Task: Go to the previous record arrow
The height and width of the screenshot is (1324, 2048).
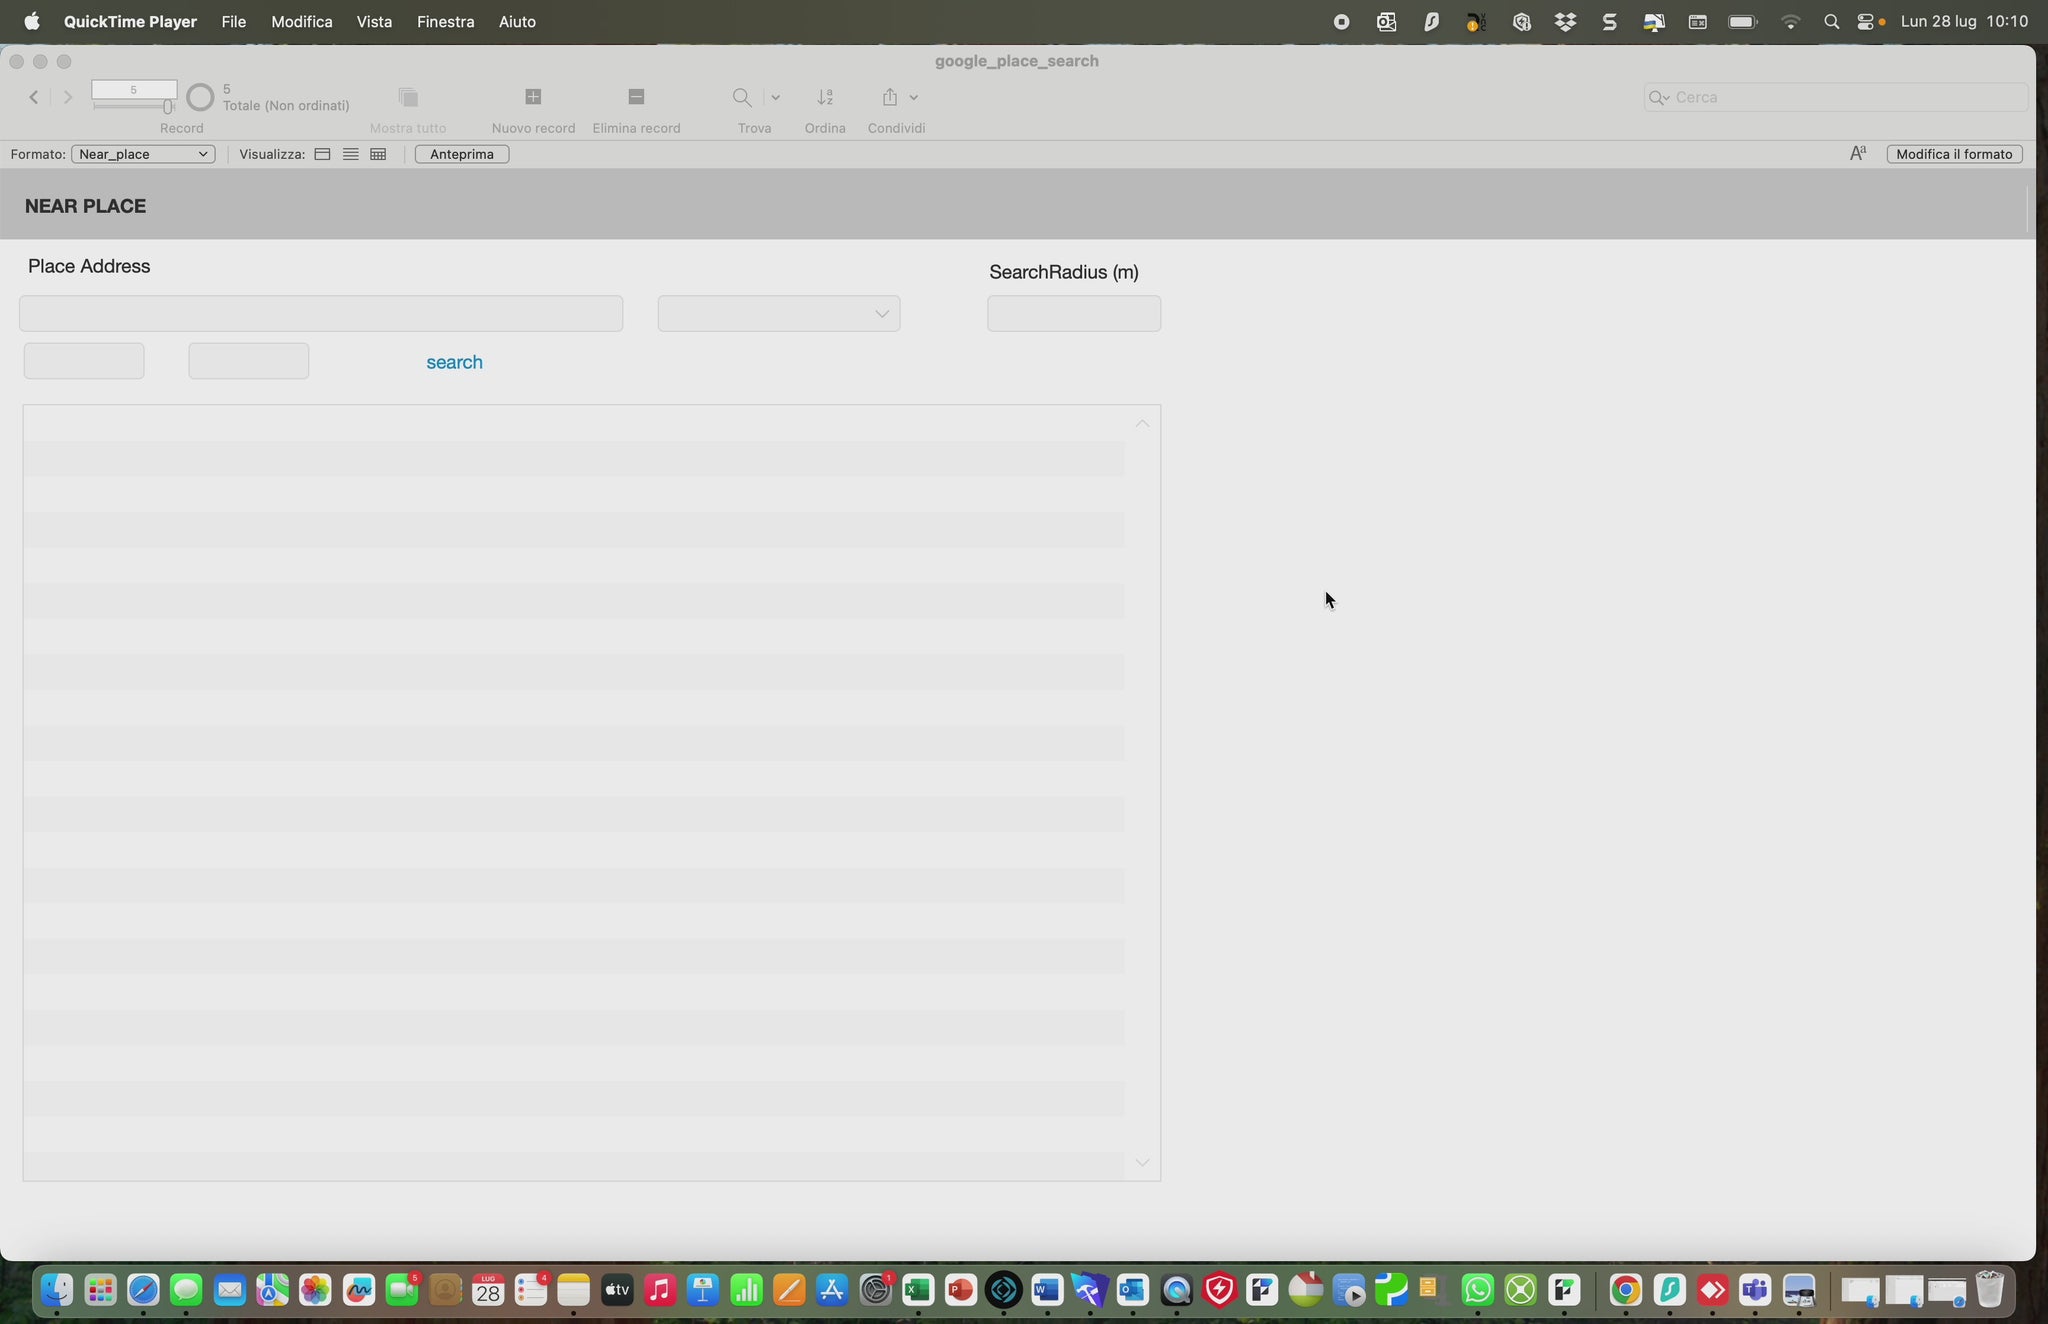Action: coord(34,97)
